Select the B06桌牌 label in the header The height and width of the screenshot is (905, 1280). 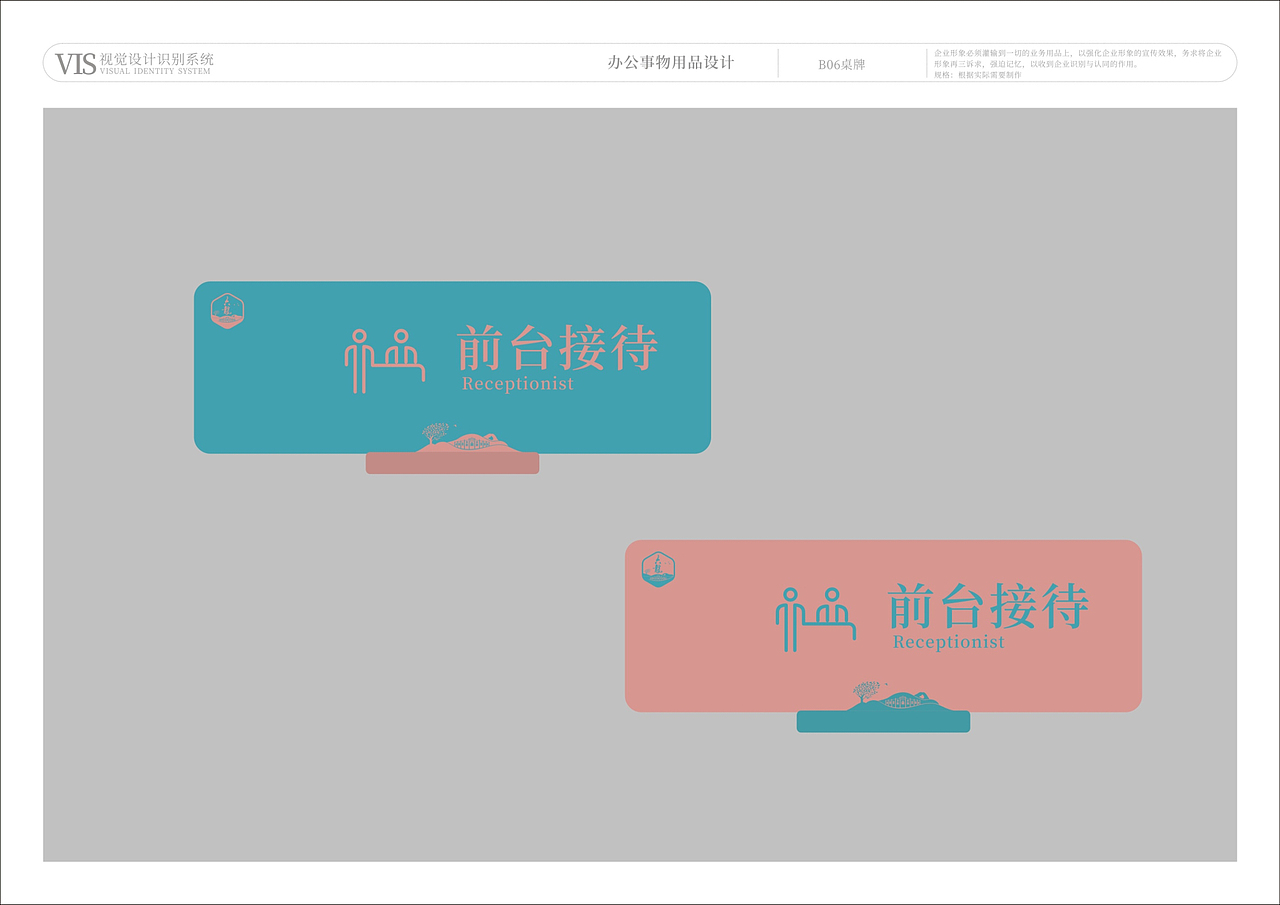click(843, 63)
